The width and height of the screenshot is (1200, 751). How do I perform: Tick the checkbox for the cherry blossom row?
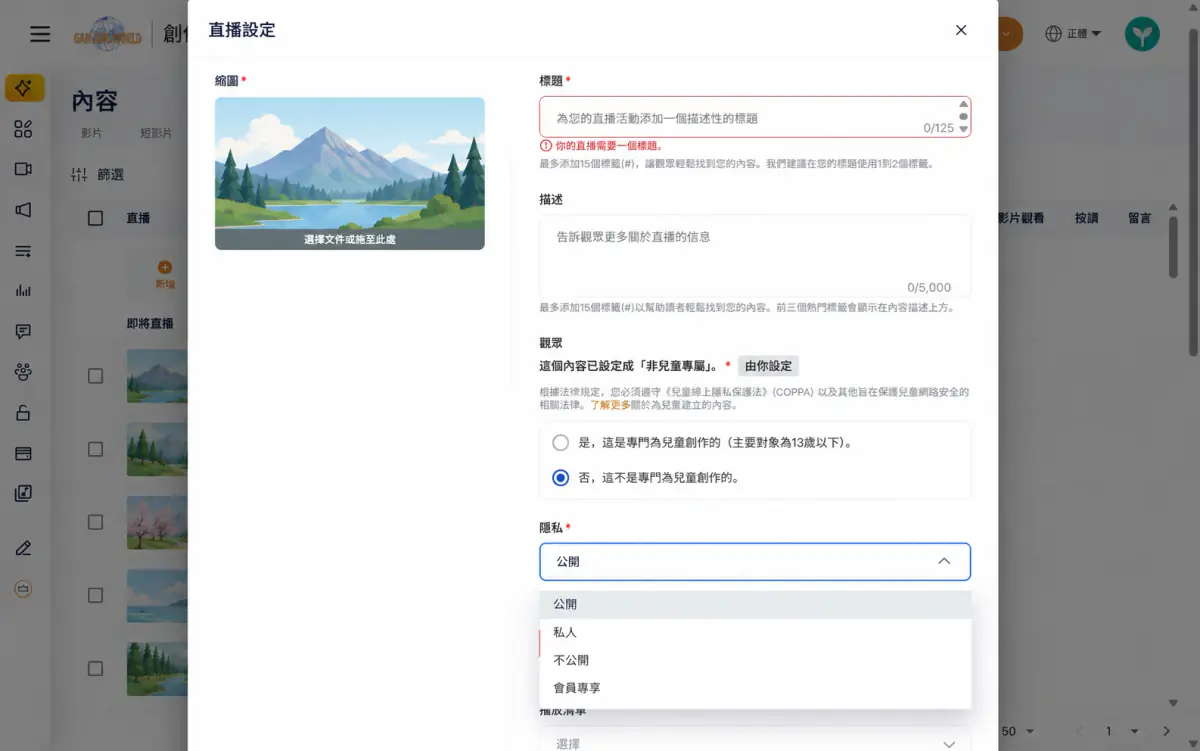click(96, 522)
